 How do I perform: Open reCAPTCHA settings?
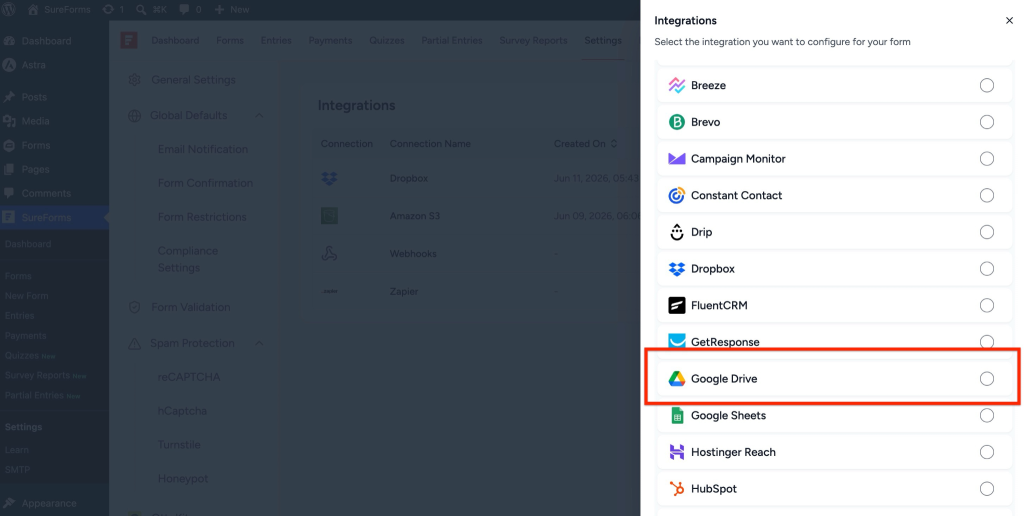point(189,377)
